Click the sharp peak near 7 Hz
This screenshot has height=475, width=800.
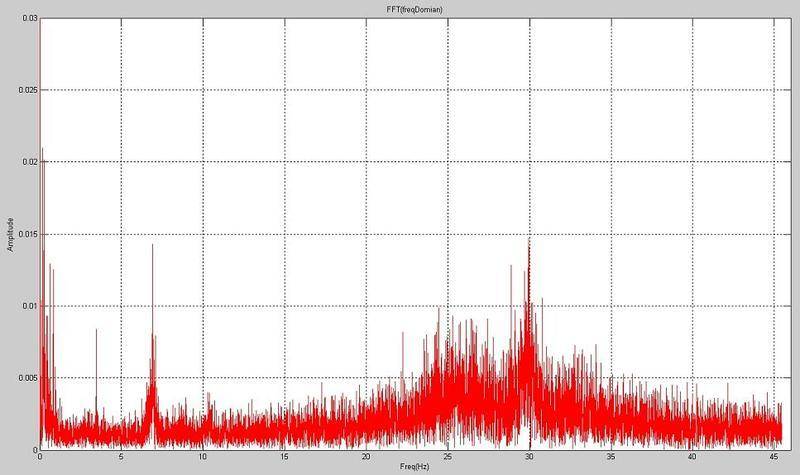[x=153, y=246]
